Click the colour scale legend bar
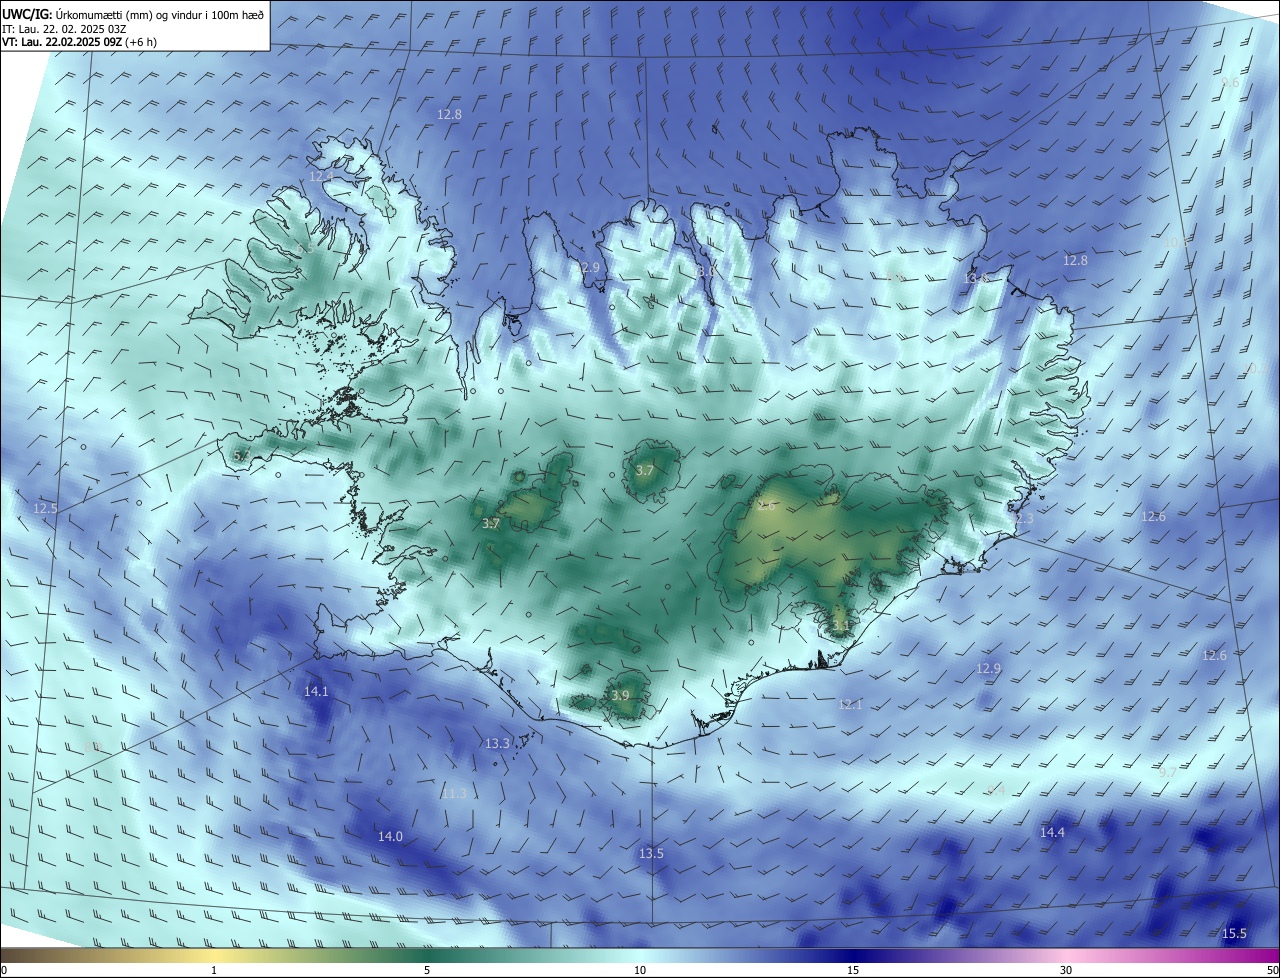This screenshot has height=978, width=1280. pos(640,954)
